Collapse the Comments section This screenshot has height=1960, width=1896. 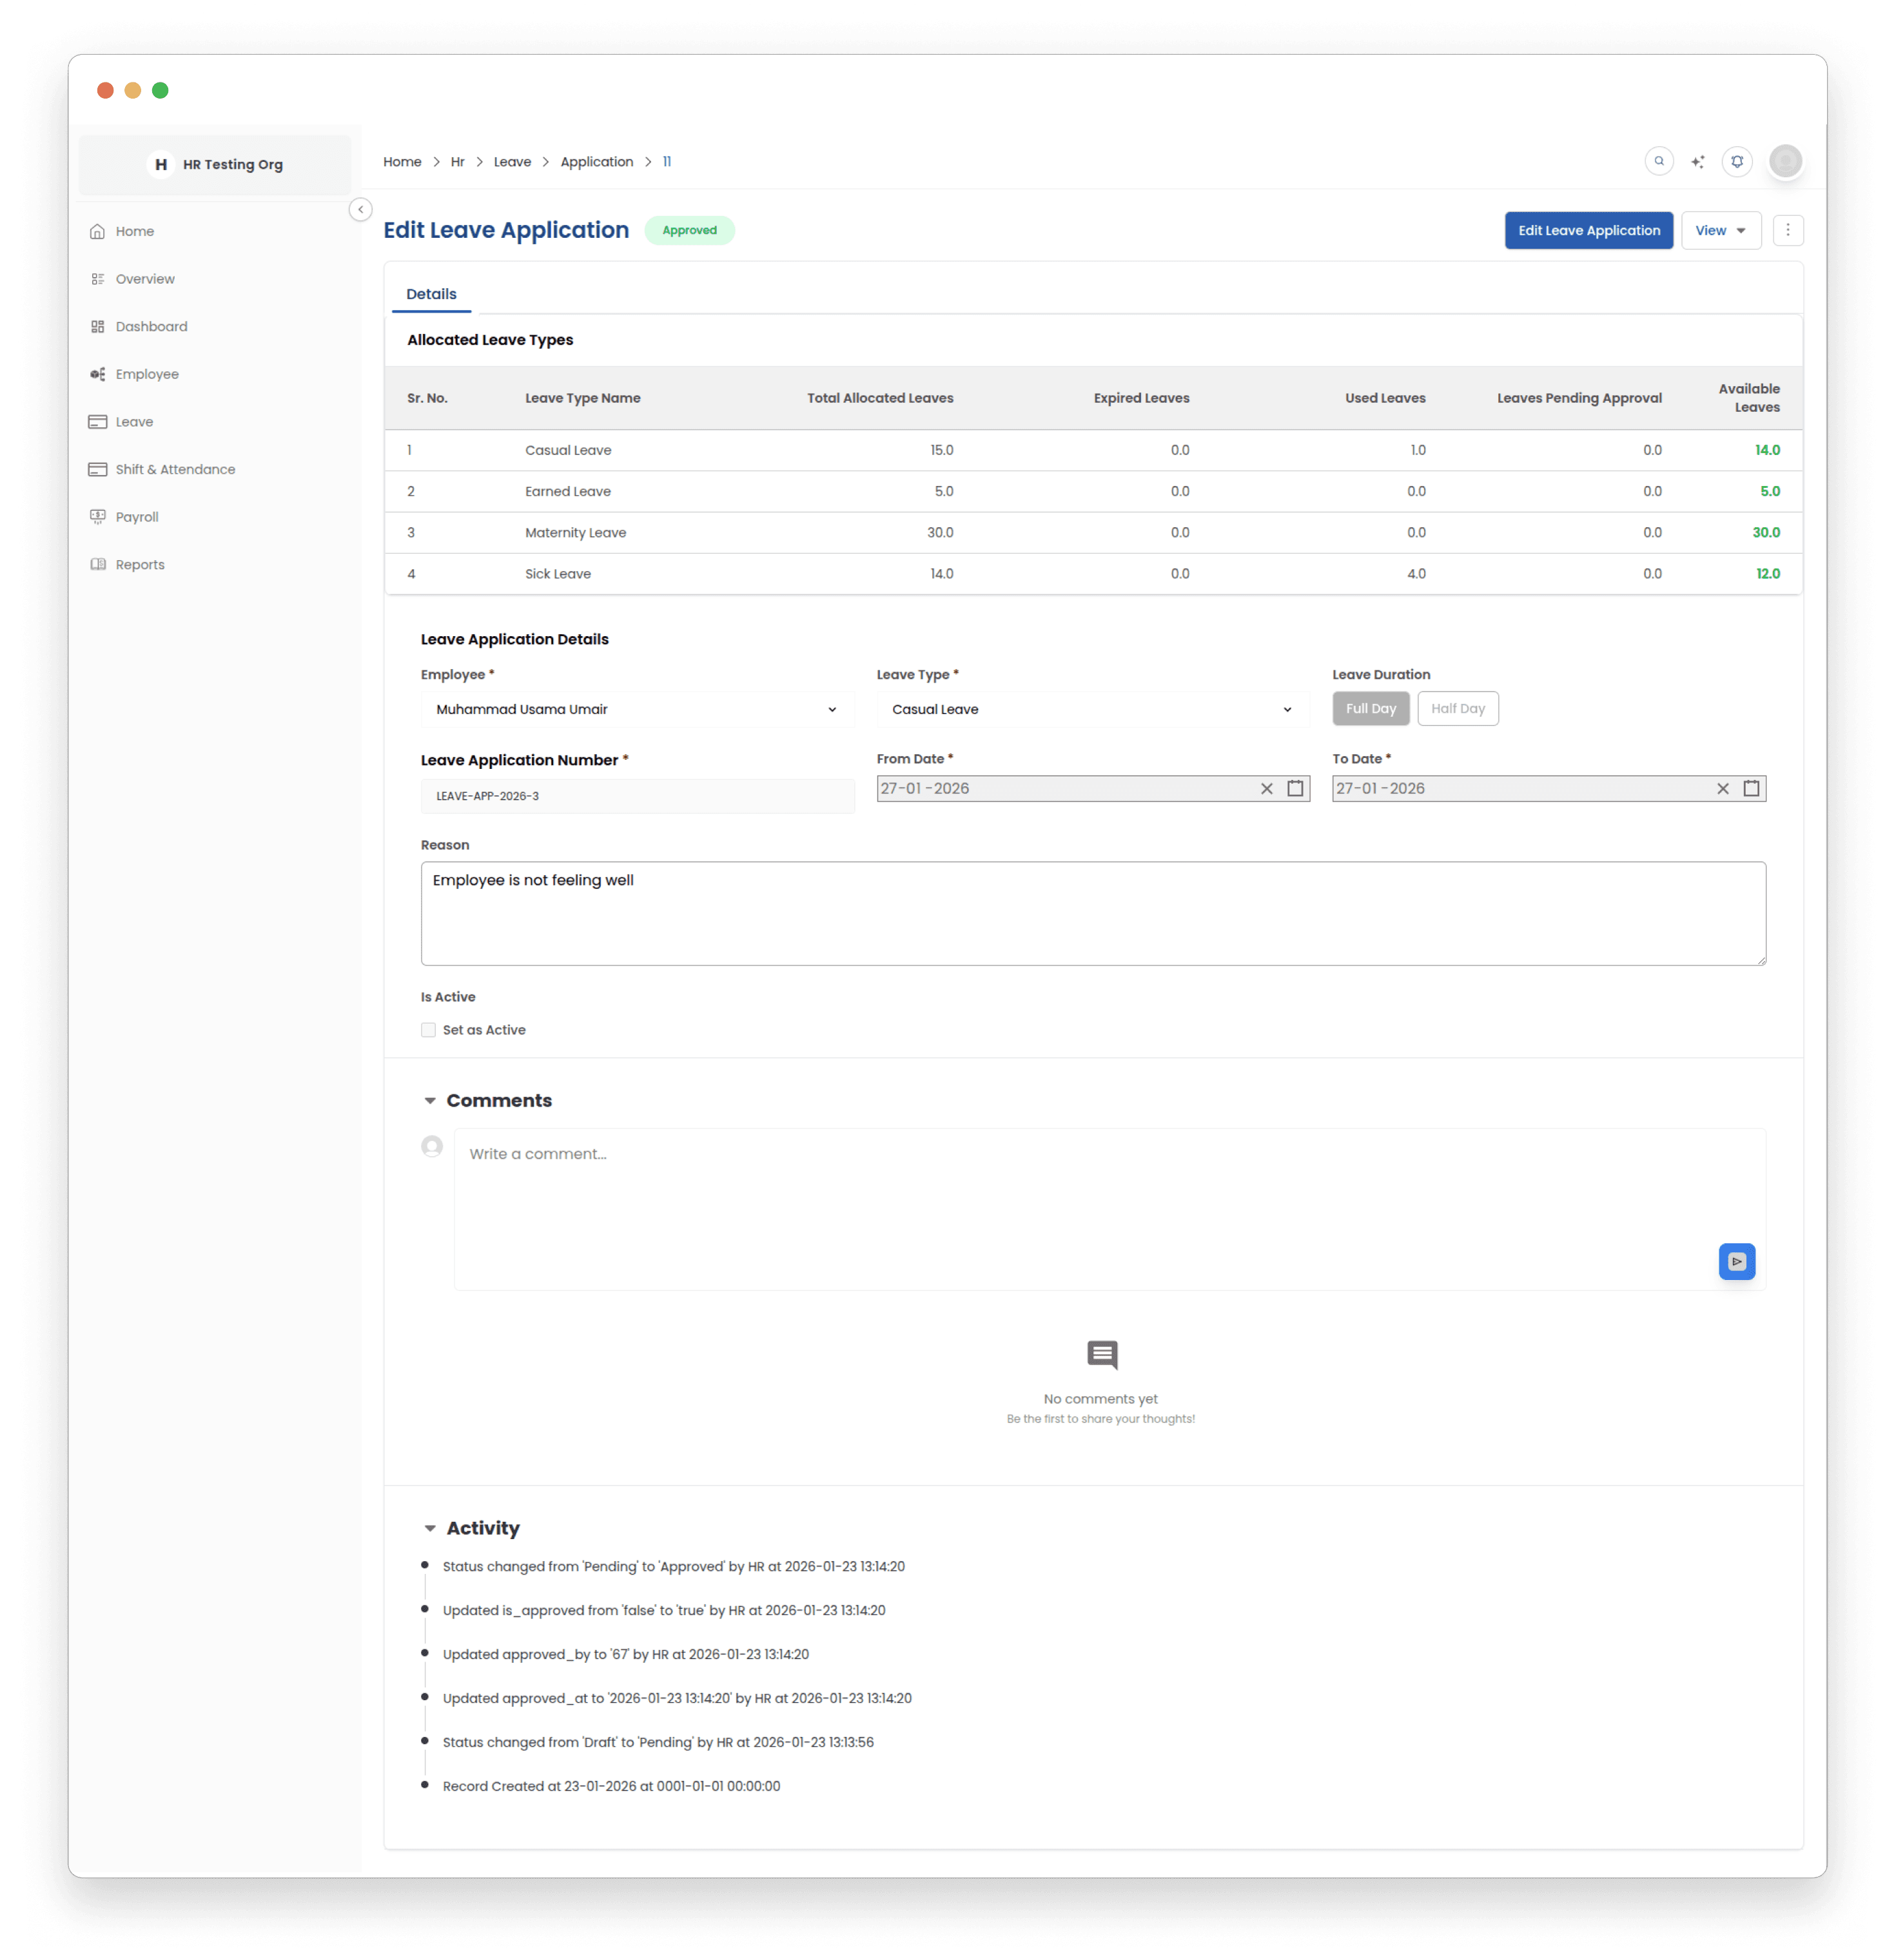click(430, 1100)
